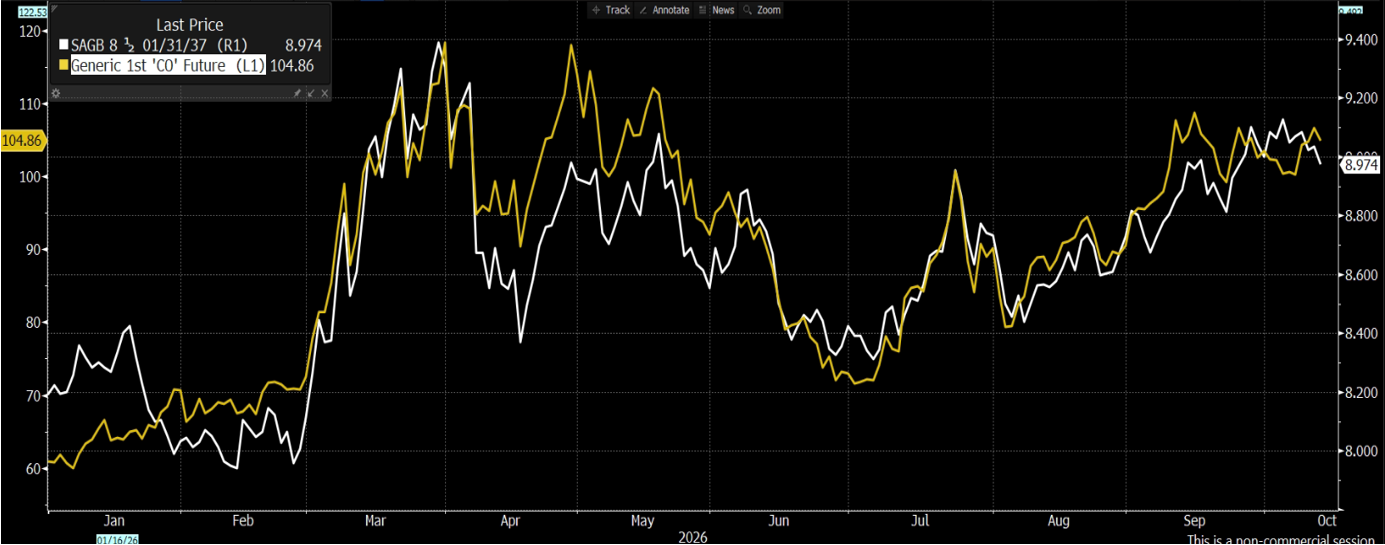This screenshot has width=1385, height=545.
Task: Click the 2026 year label
Action: pyautogui.click(x=692, y=537)
